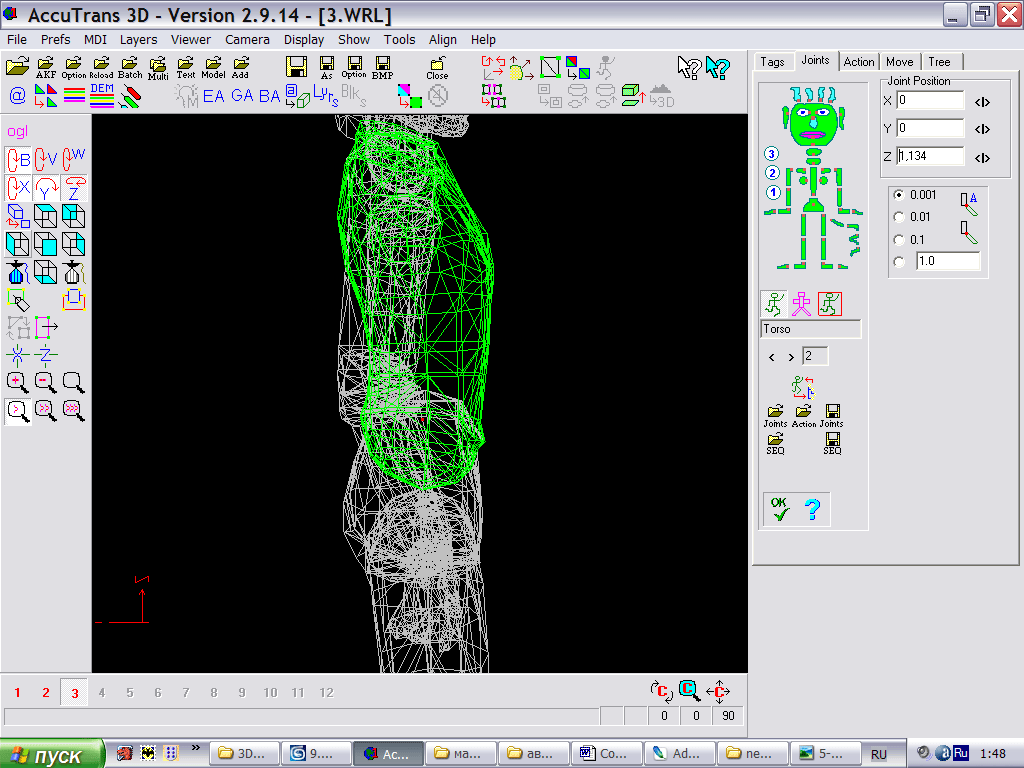Screen dimensions: 1024x768
Task: Click the Z joint position input field
Action: 930,156
